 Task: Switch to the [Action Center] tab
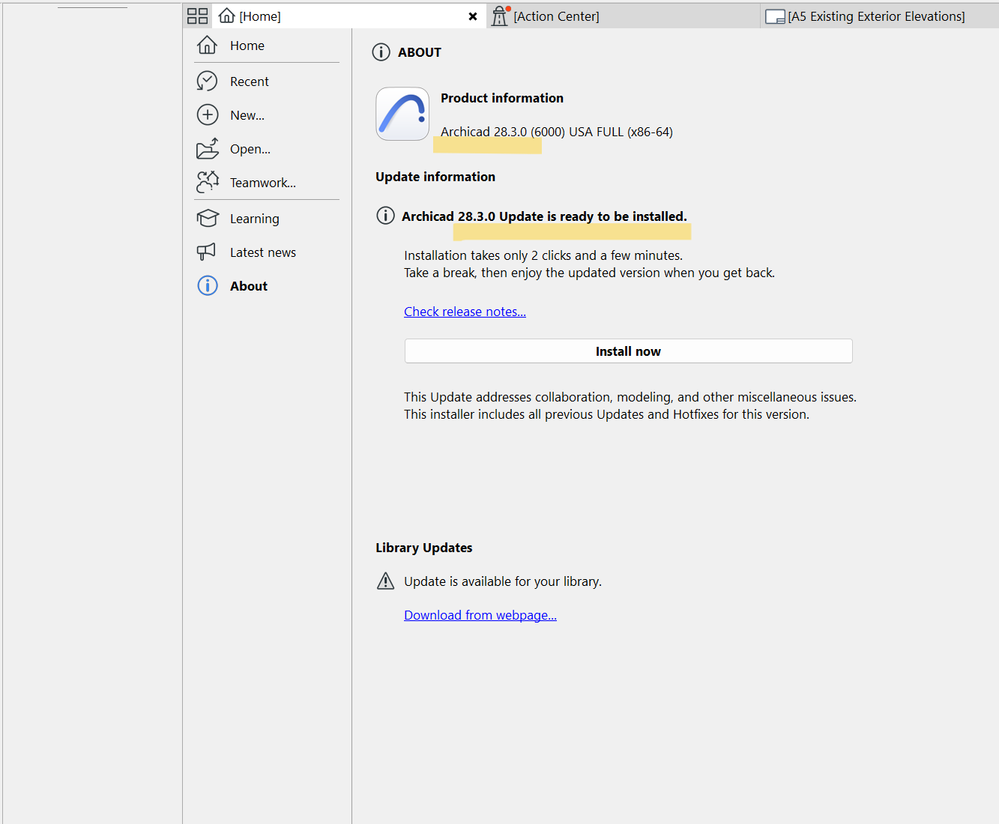pos(623,16)
